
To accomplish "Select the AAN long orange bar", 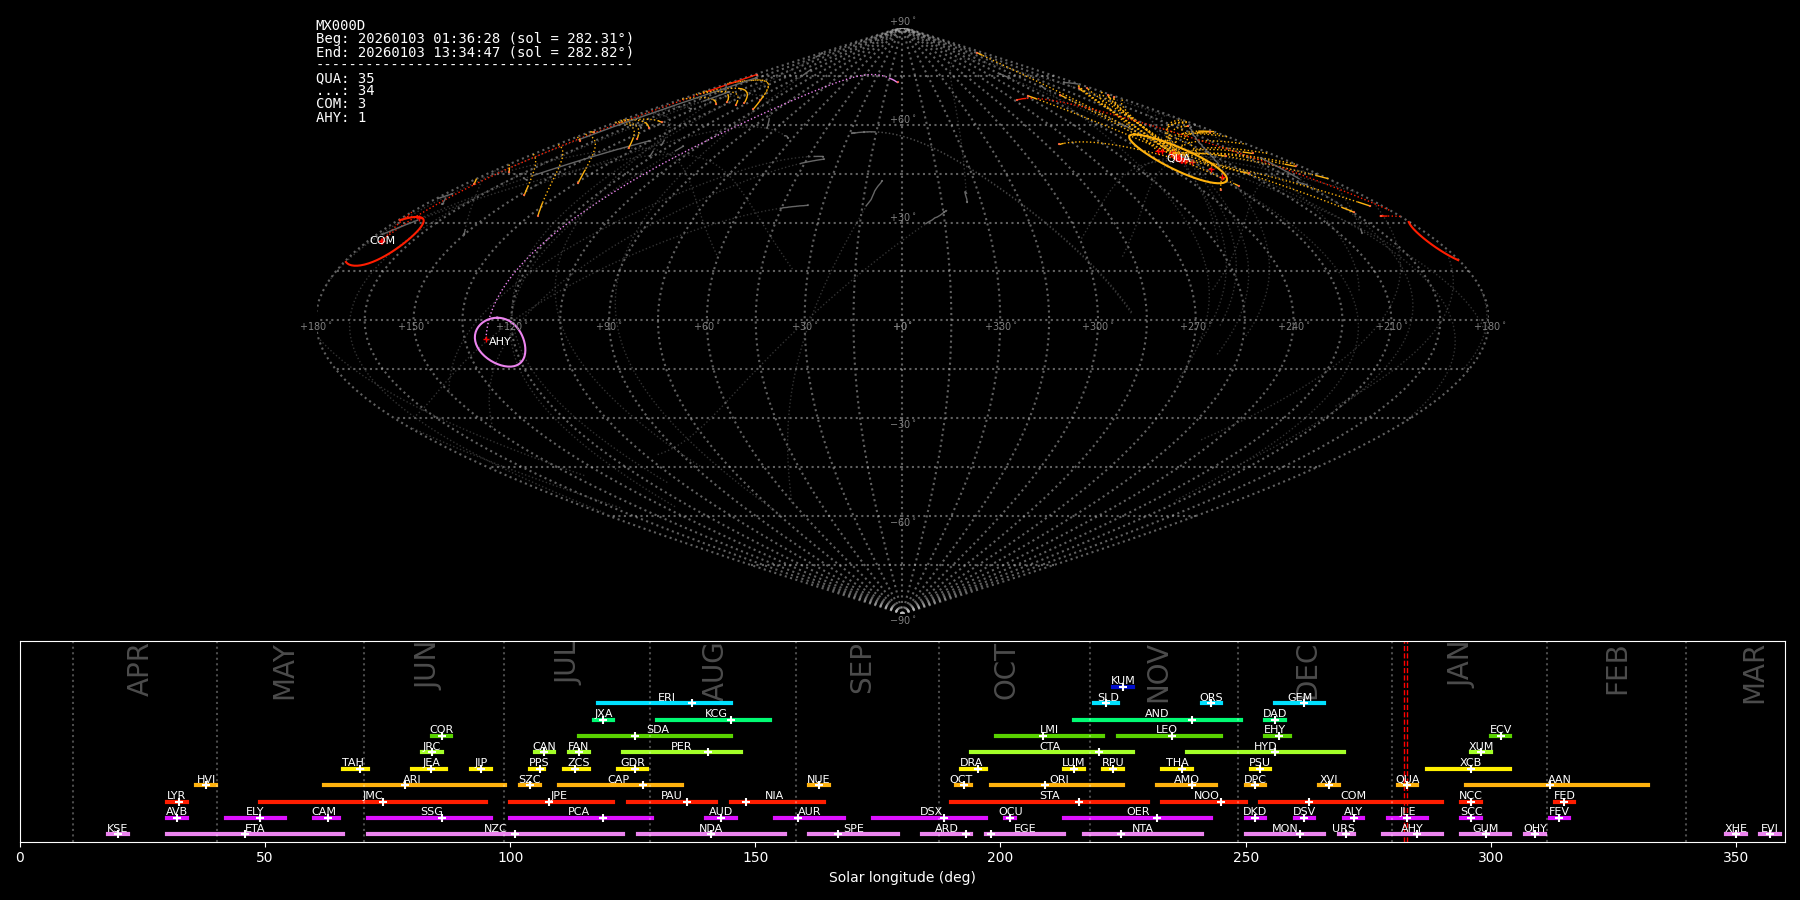I will click(1556, 785).
